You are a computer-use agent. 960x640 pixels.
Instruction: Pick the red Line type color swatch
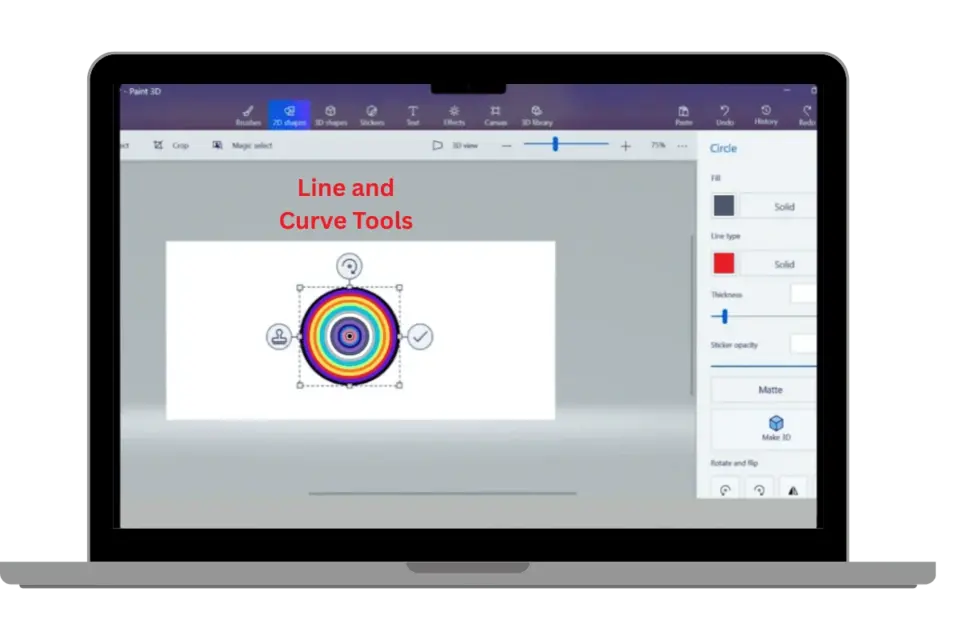[723, 264]
